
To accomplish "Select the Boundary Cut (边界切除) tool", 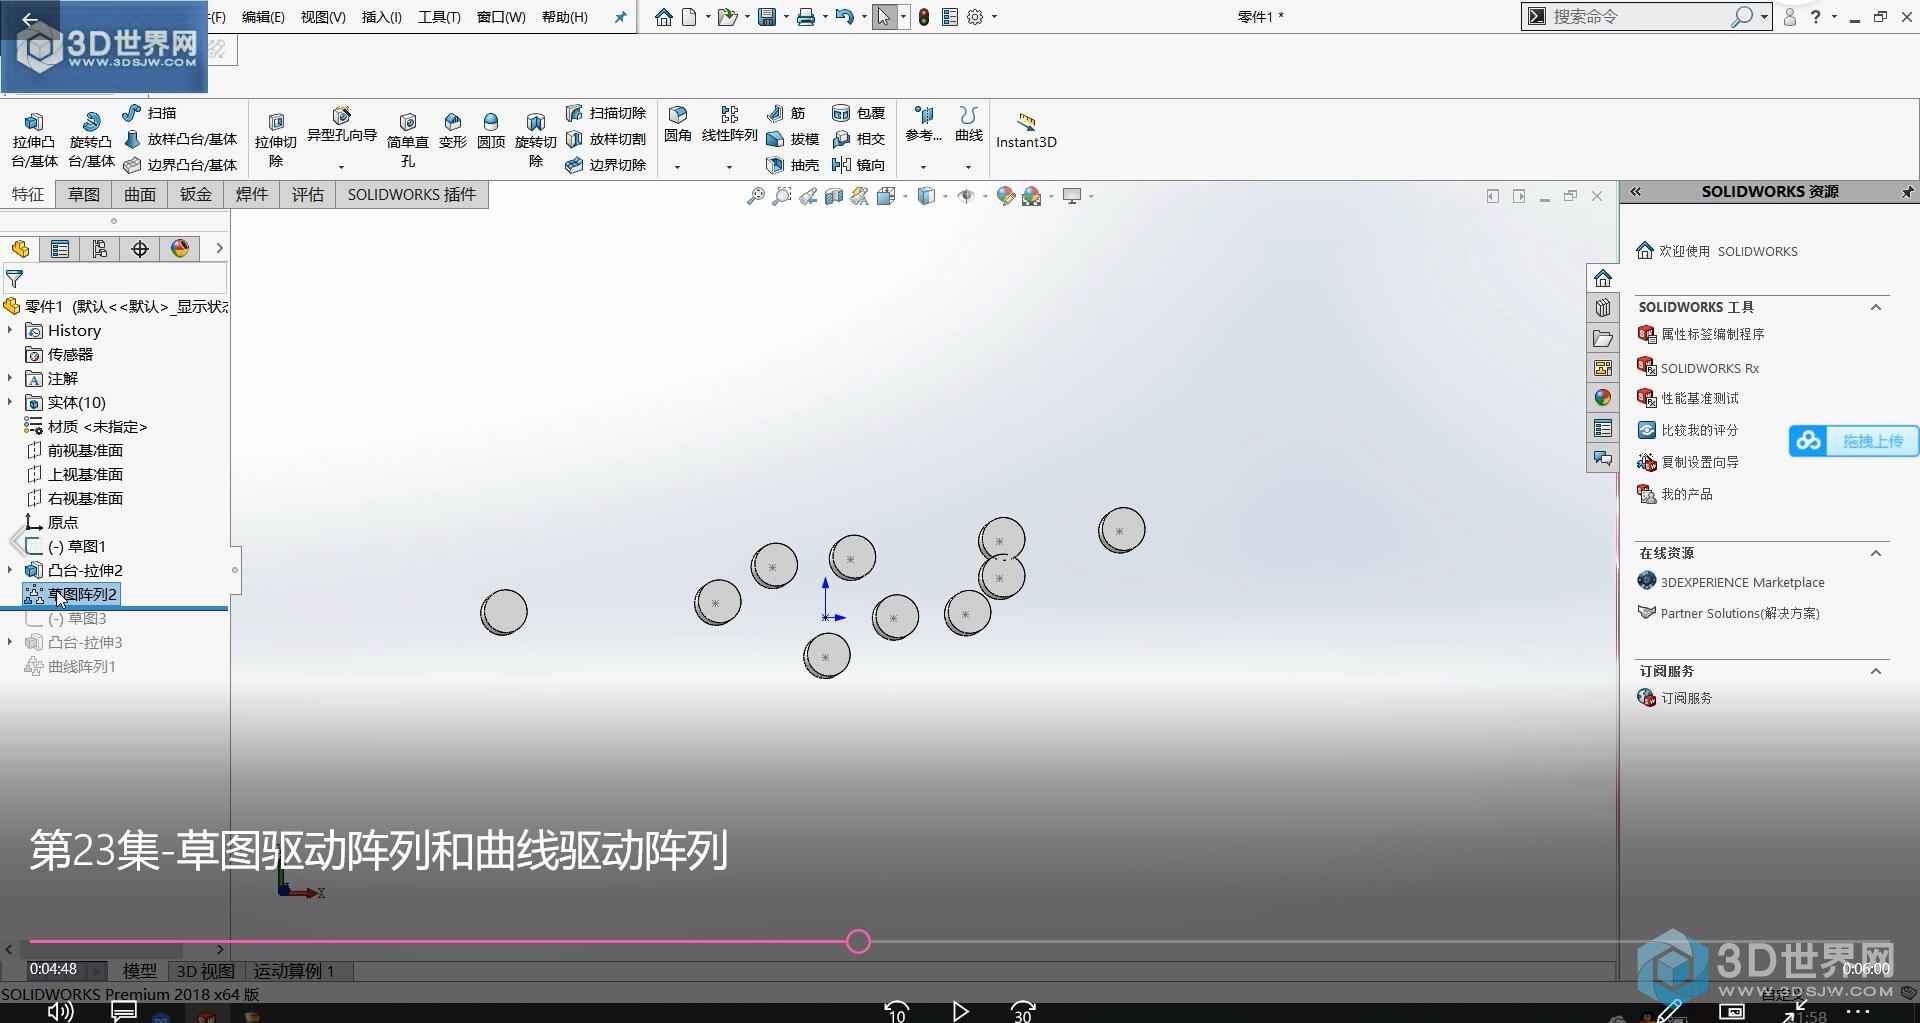I will click(606, 165).
